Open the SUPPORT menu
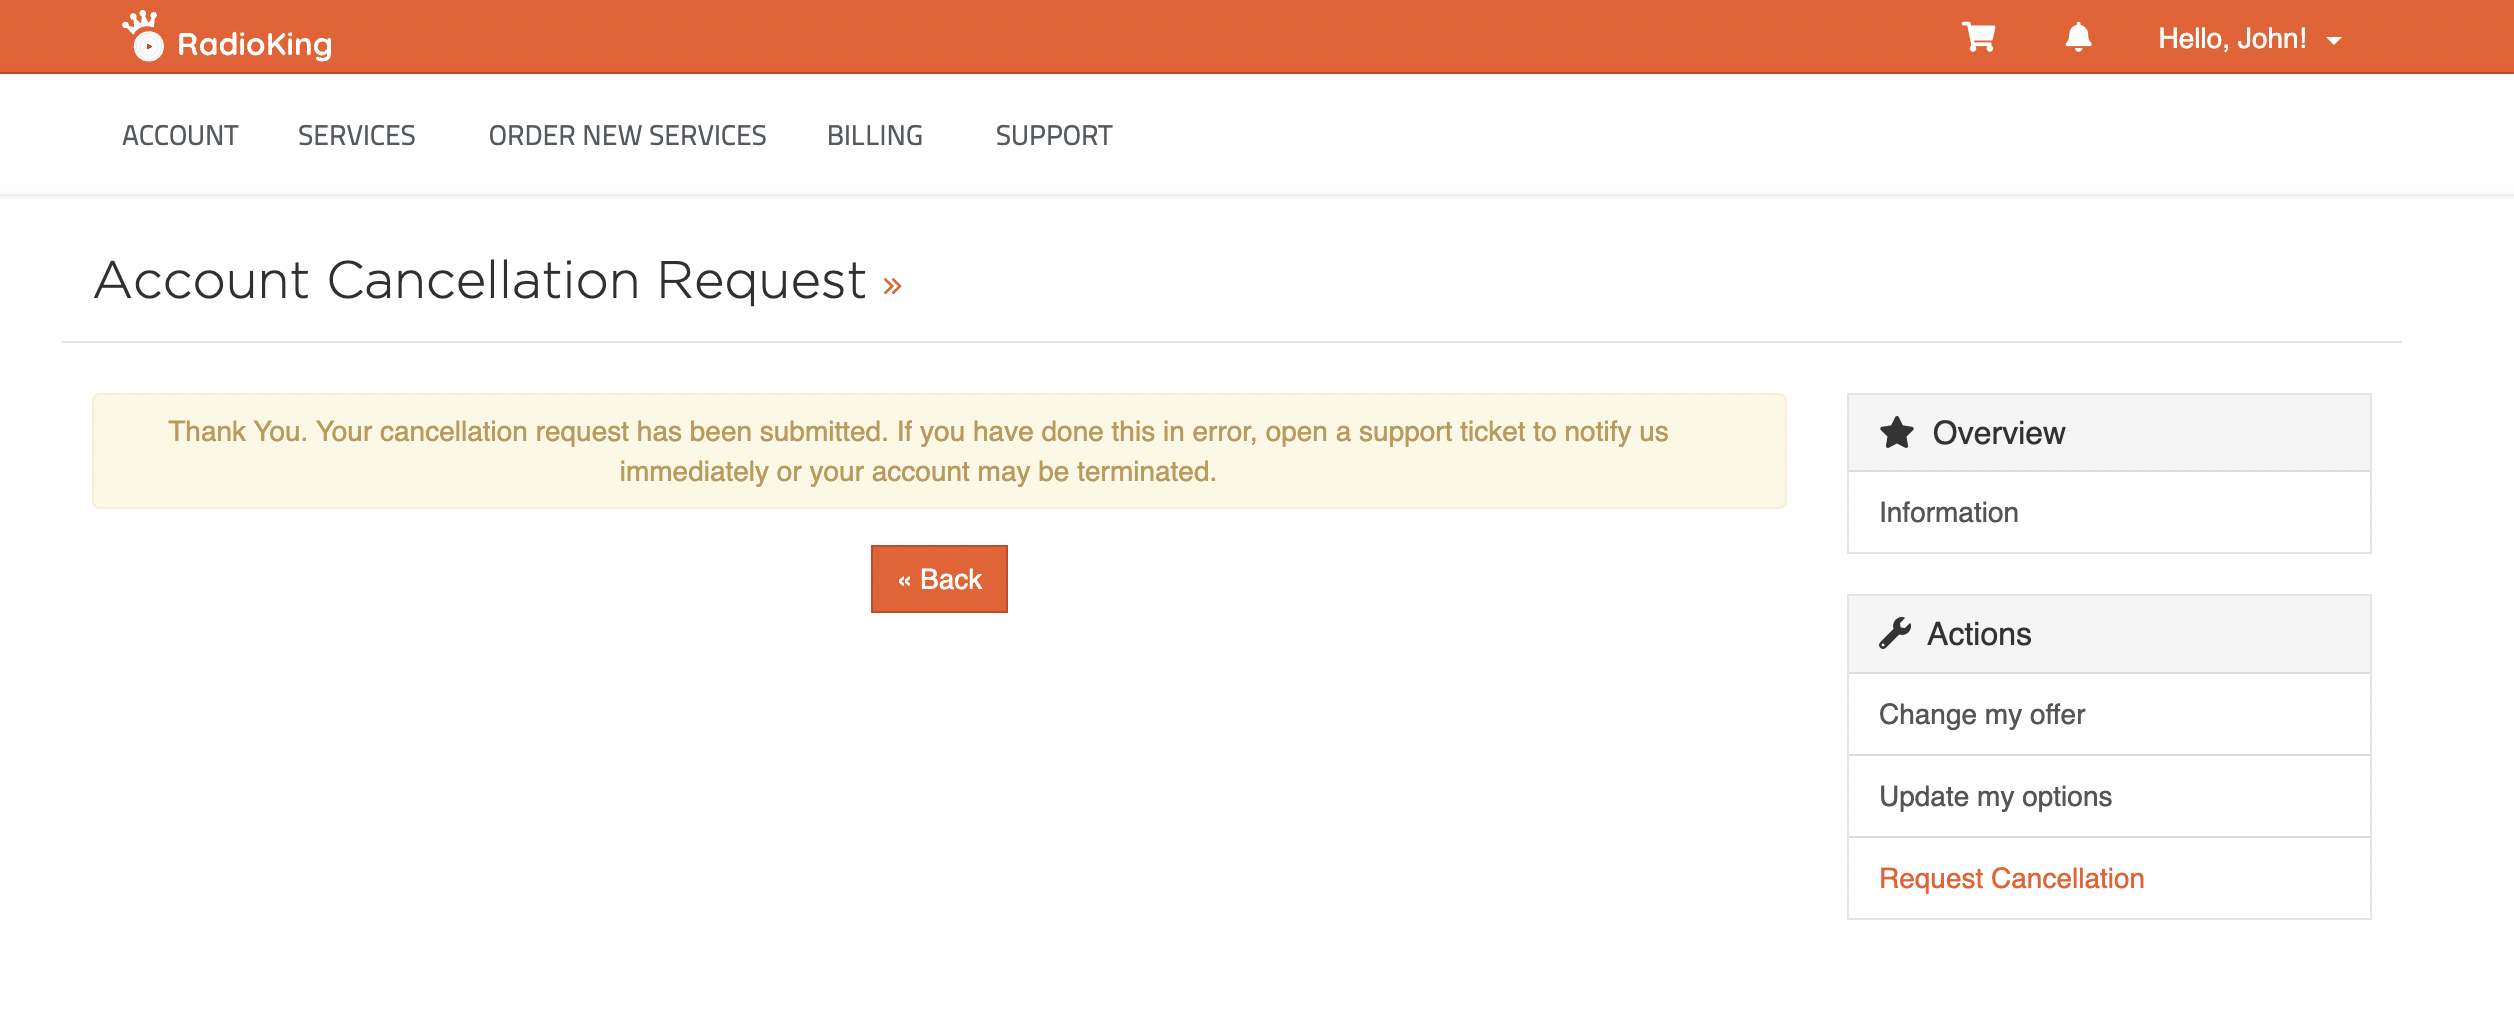The width and height of the screenshot is (2514, 1018). click(1054, 135)
